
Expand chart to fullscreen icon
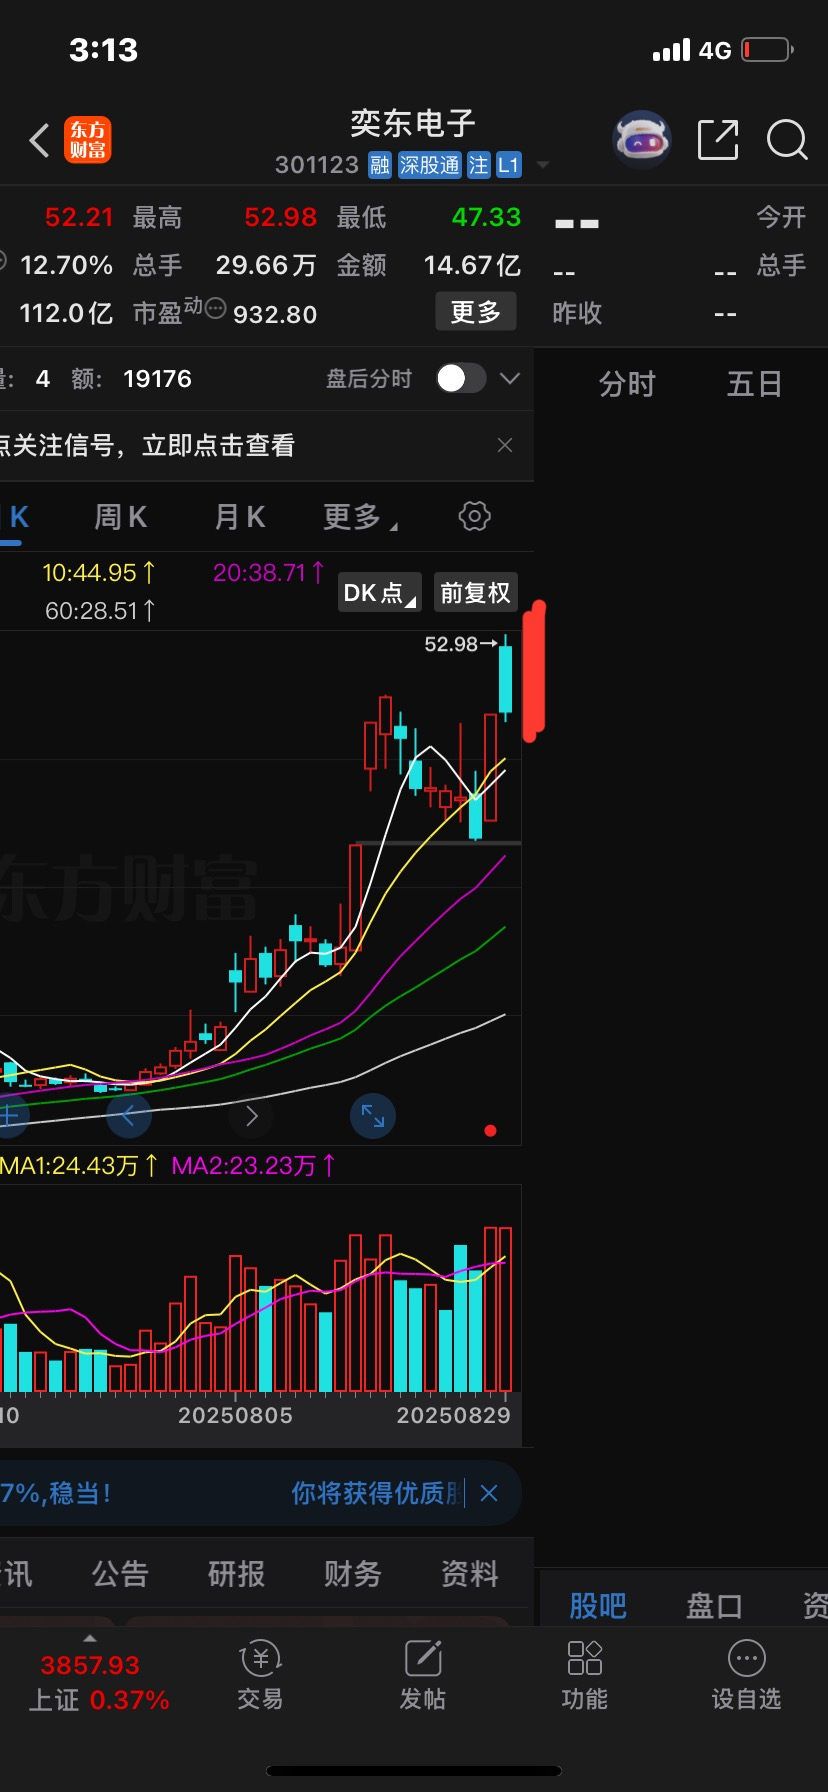tap(373, 1116)
